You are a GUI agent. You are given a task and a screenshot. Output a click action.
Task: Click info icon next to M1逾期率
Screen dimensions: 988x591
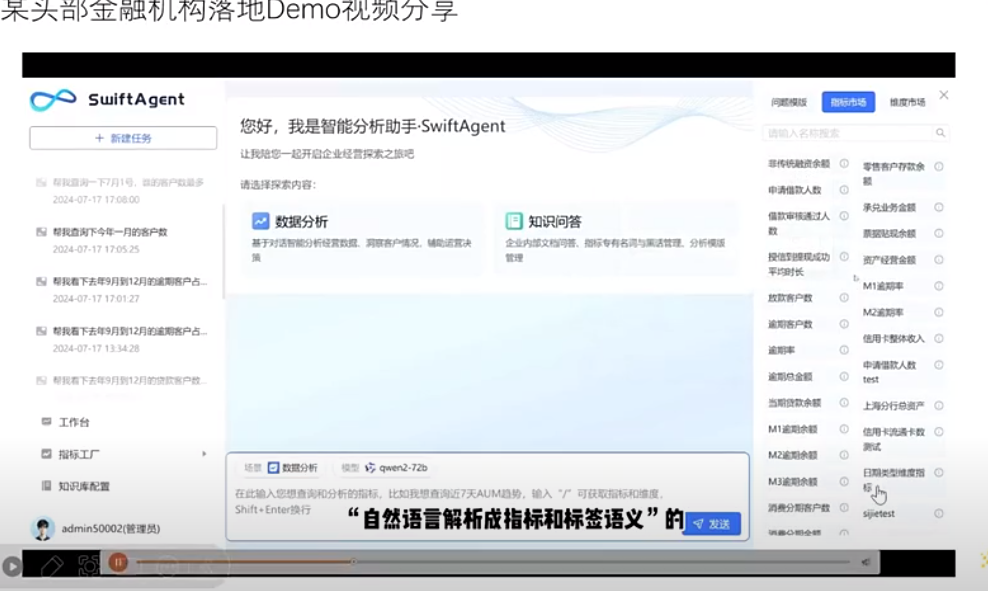pyautogui.click(x=938, y=286)
